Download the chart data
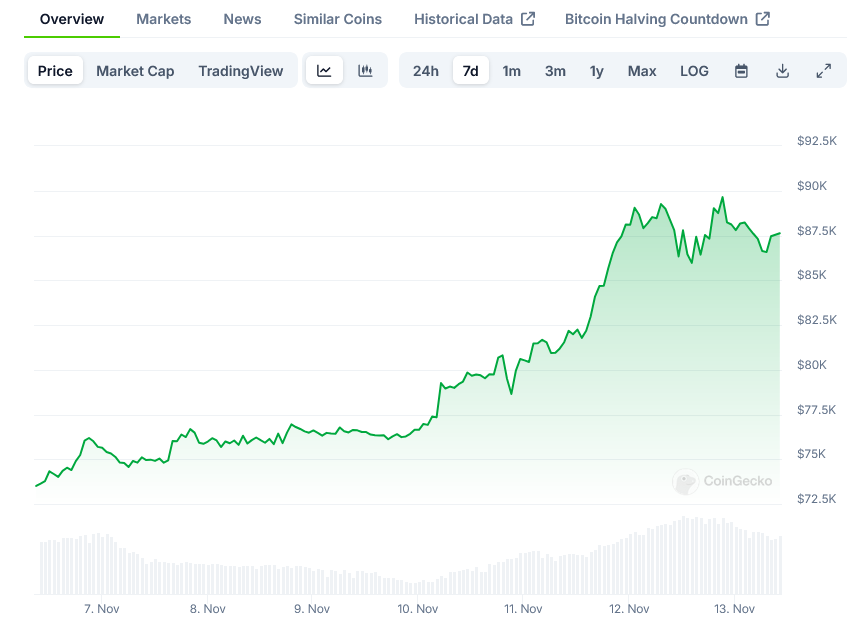Viewport: 847px width, 630px height. [x=782, y=71]
